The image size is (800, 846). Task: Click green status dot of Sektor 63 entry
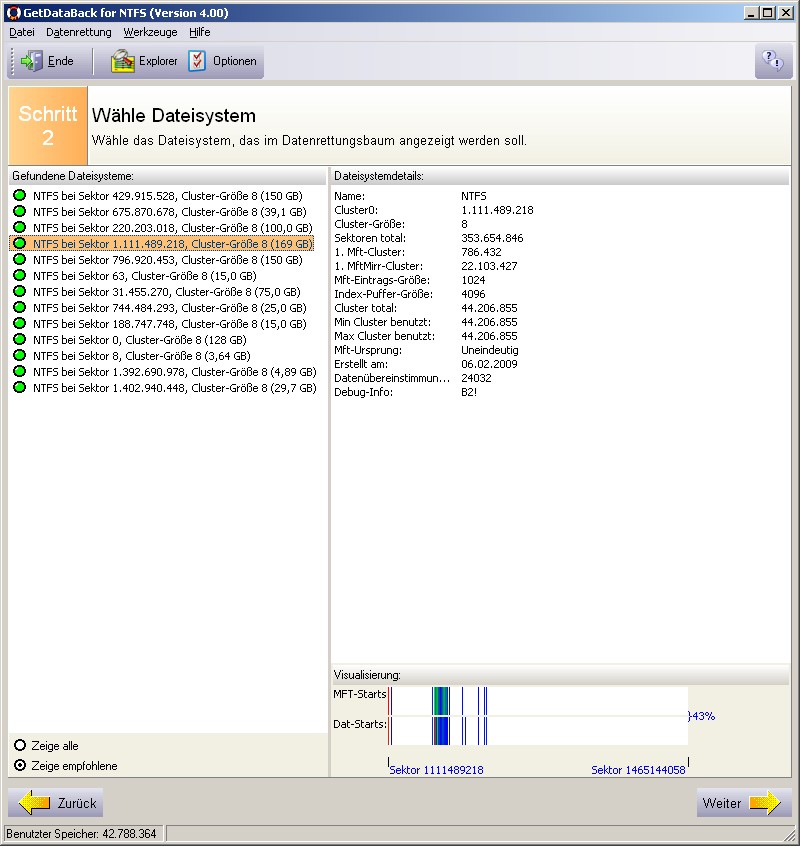(x=19, y=275)
